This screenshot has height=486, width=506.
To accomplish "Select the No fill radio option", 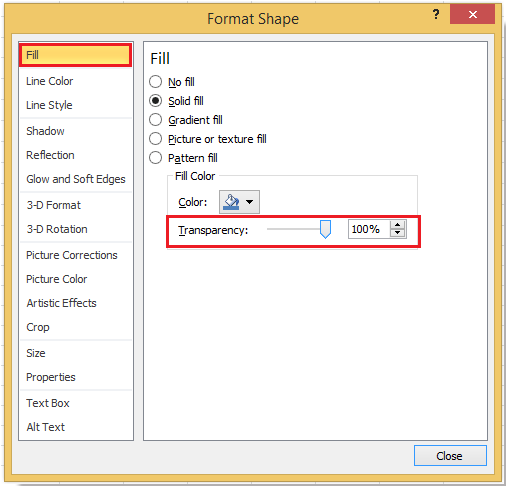I will pos(155,82).
